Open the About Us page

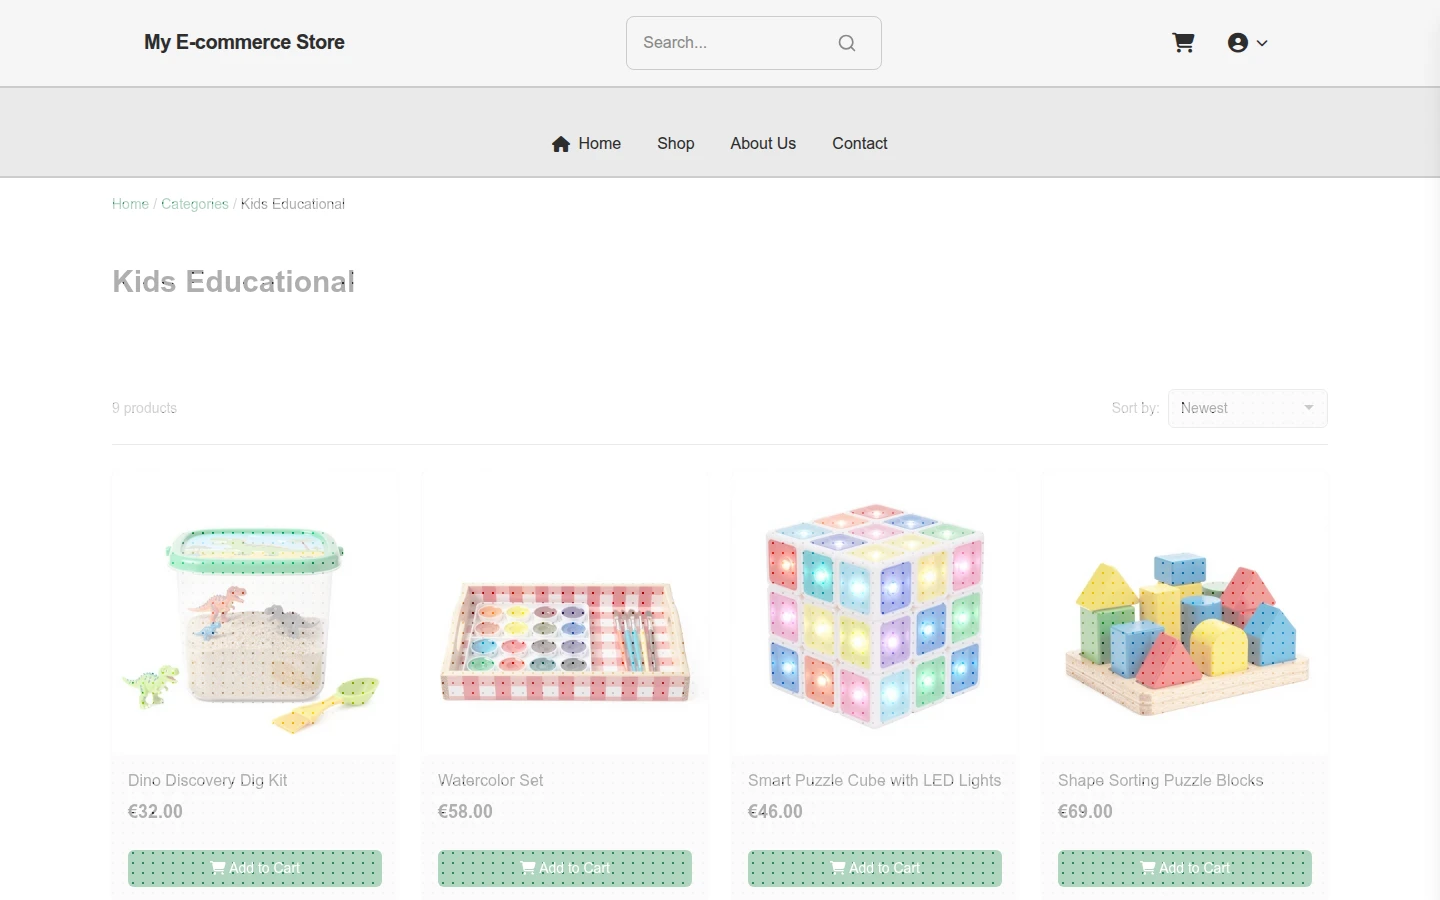[763, 143]
